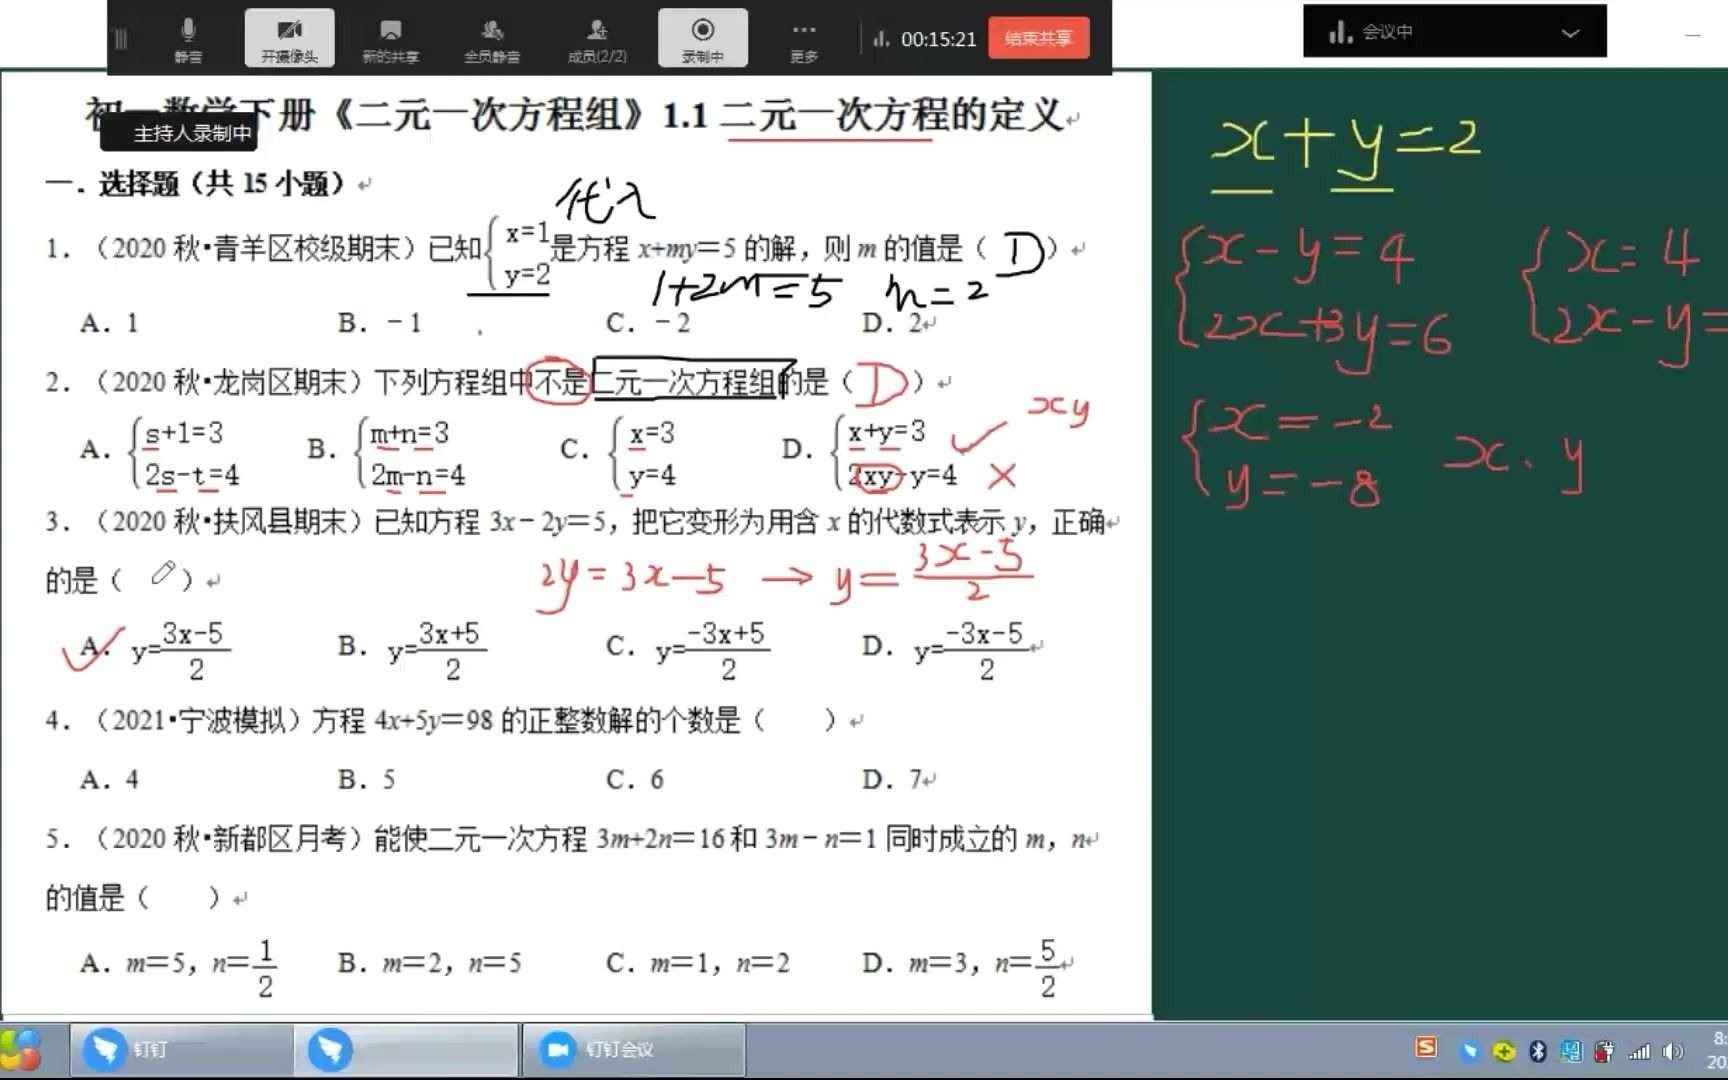Viewport: 1728px width, 1080px height.
Task: Select the pencil annotation mark in question 3
Action: [x=163, y=573]
